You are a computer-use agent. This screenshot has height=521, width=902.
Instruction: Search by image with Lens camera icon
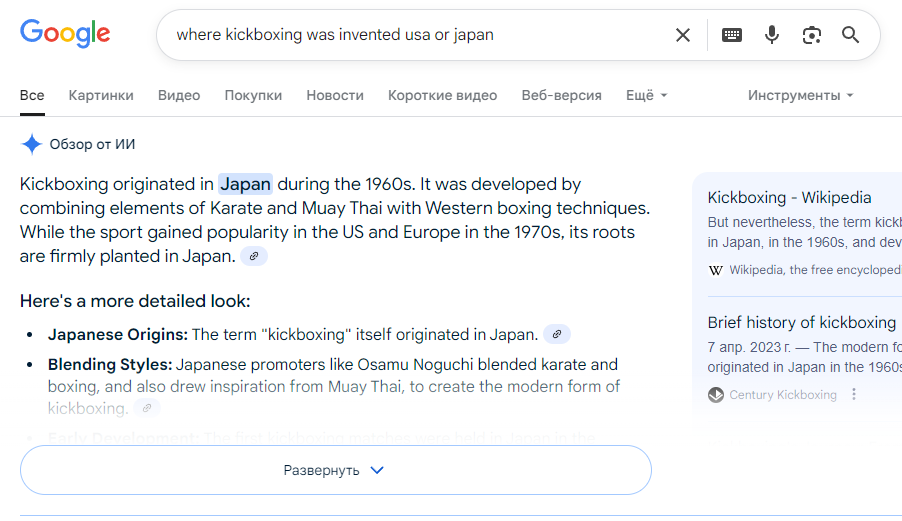pyautogui.click(x=812, y=35)
